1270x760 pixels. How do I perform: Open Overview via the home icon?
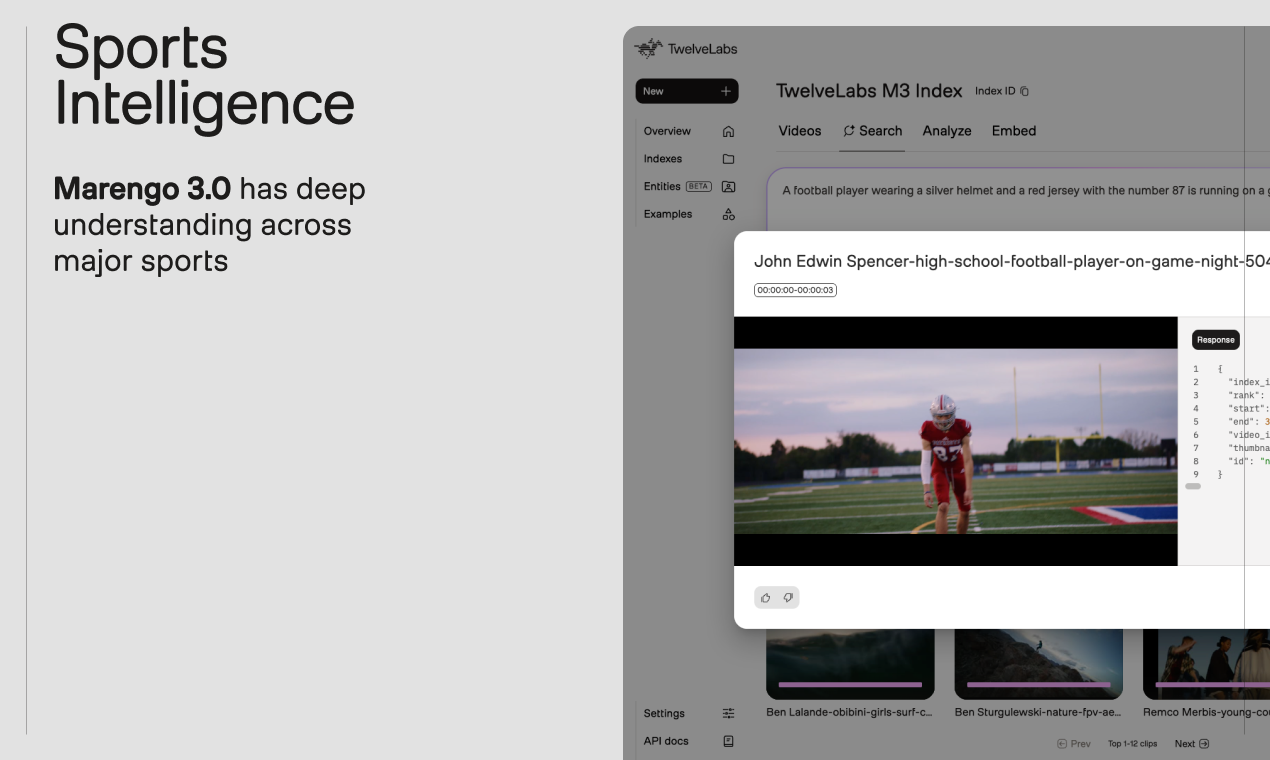728,131
